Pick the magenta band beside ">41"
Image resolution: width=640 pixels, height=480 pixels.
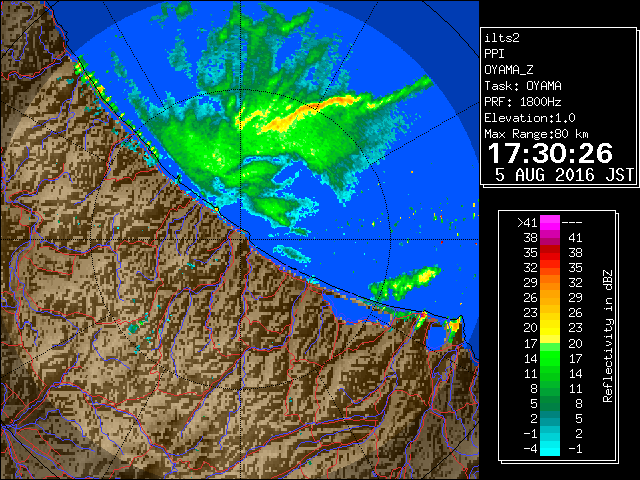(550, 223)
